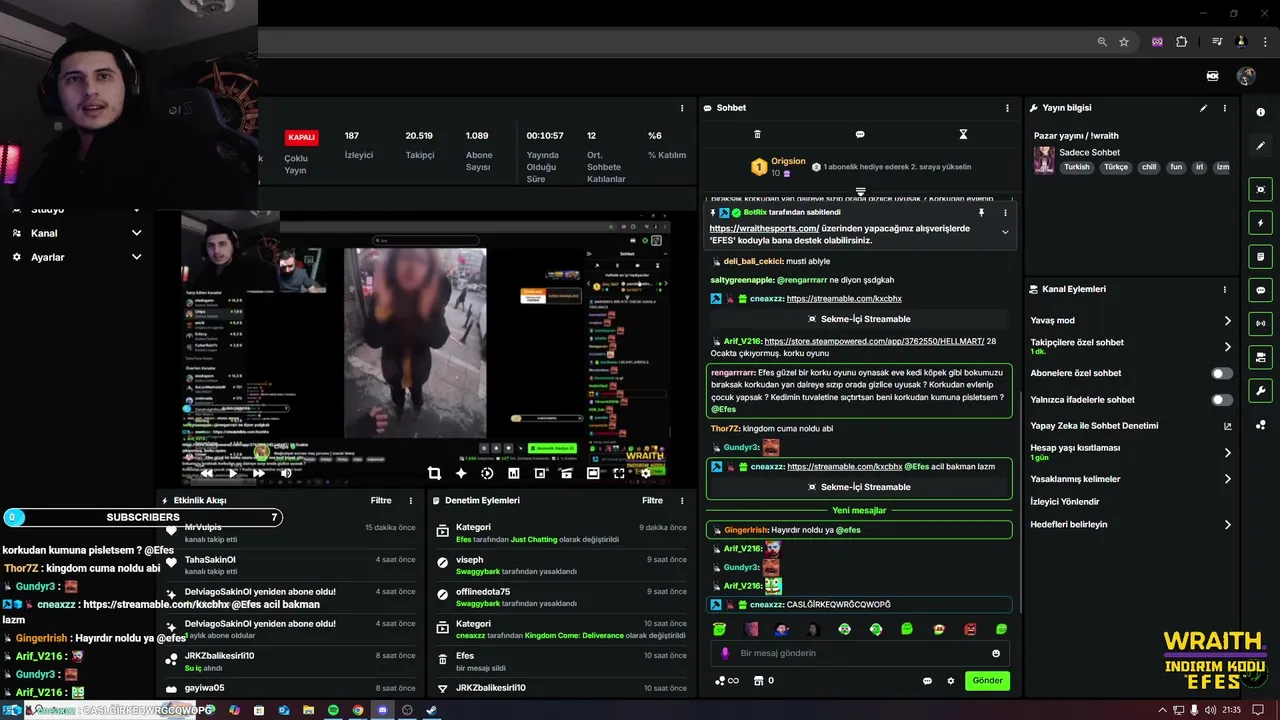Open chat settings gear icon

(951, 681)
